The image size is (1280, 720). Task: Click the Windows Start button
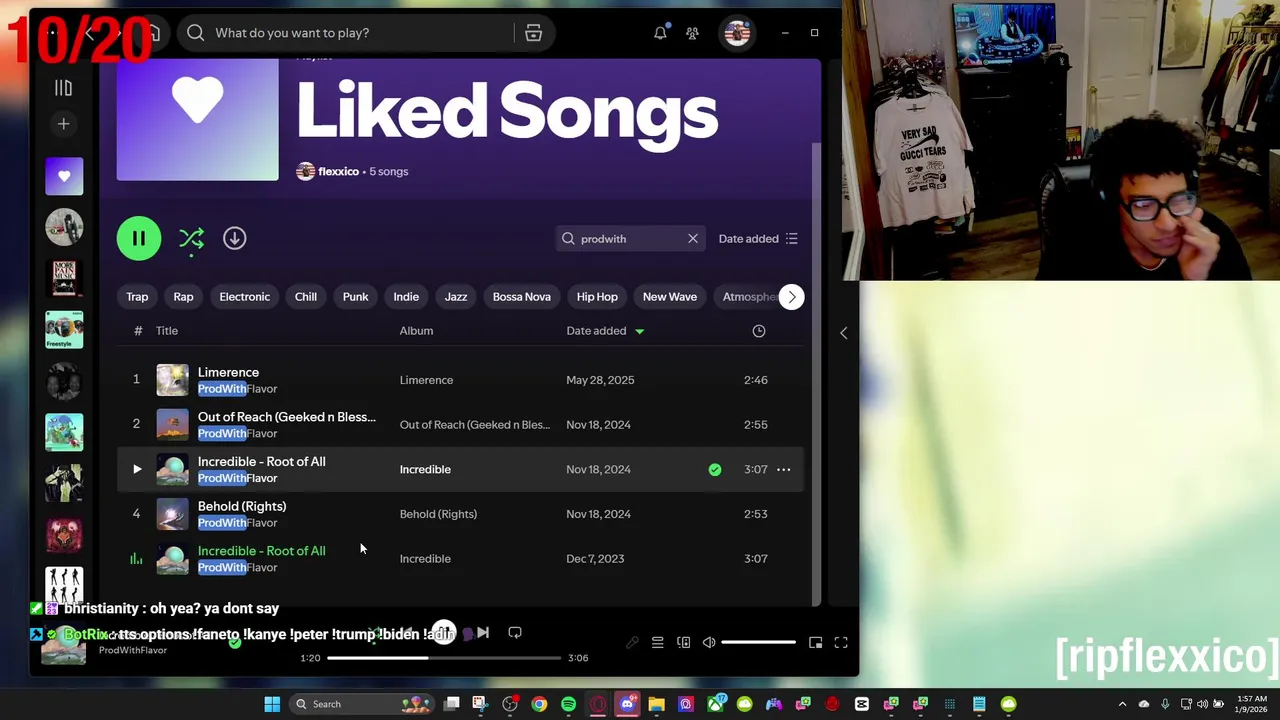(x=272, y=704)
